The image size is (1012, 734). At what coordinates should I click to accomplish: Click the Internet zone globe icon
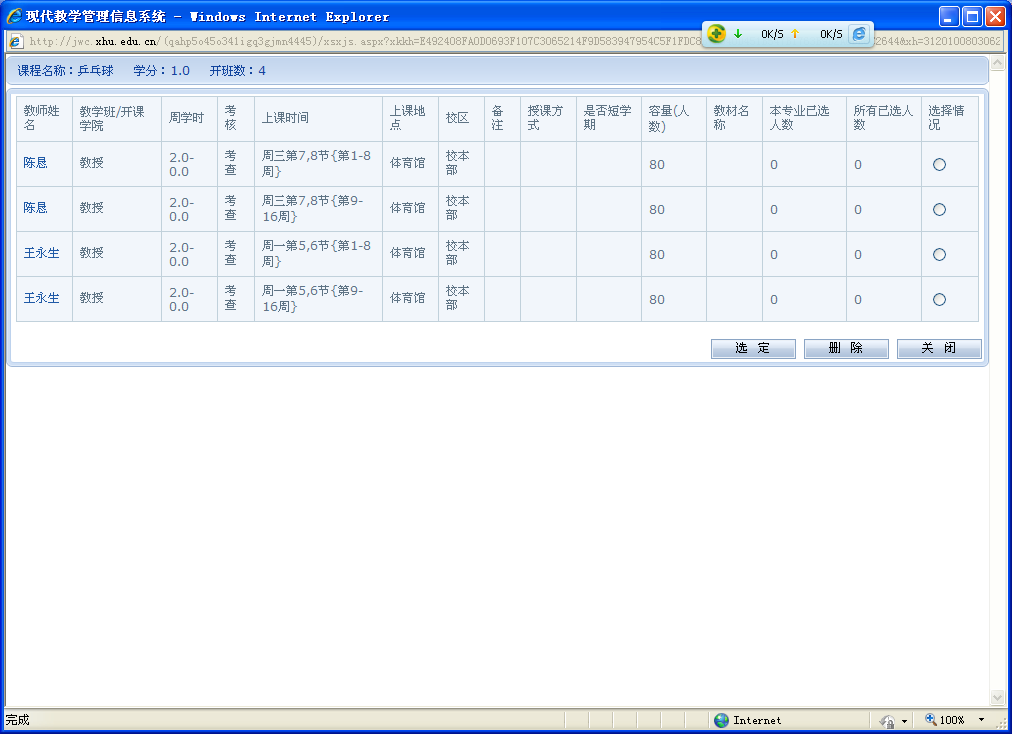point(721,720)
